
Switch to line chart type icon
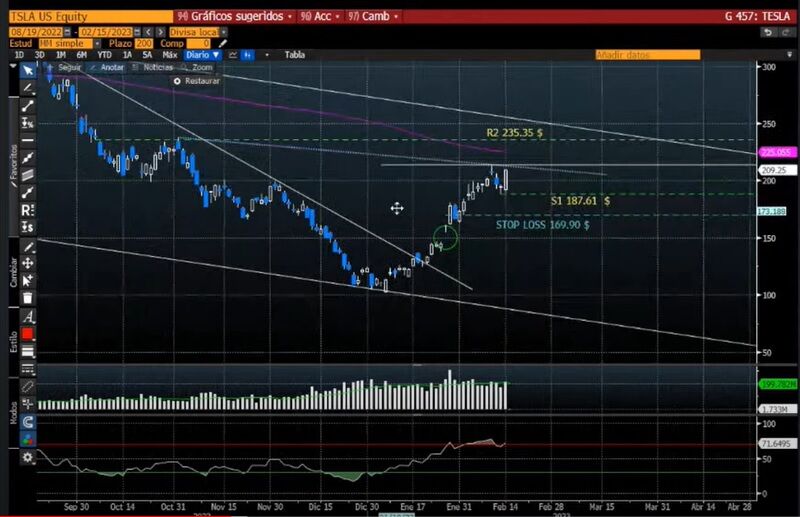click(x=233, y=55)
